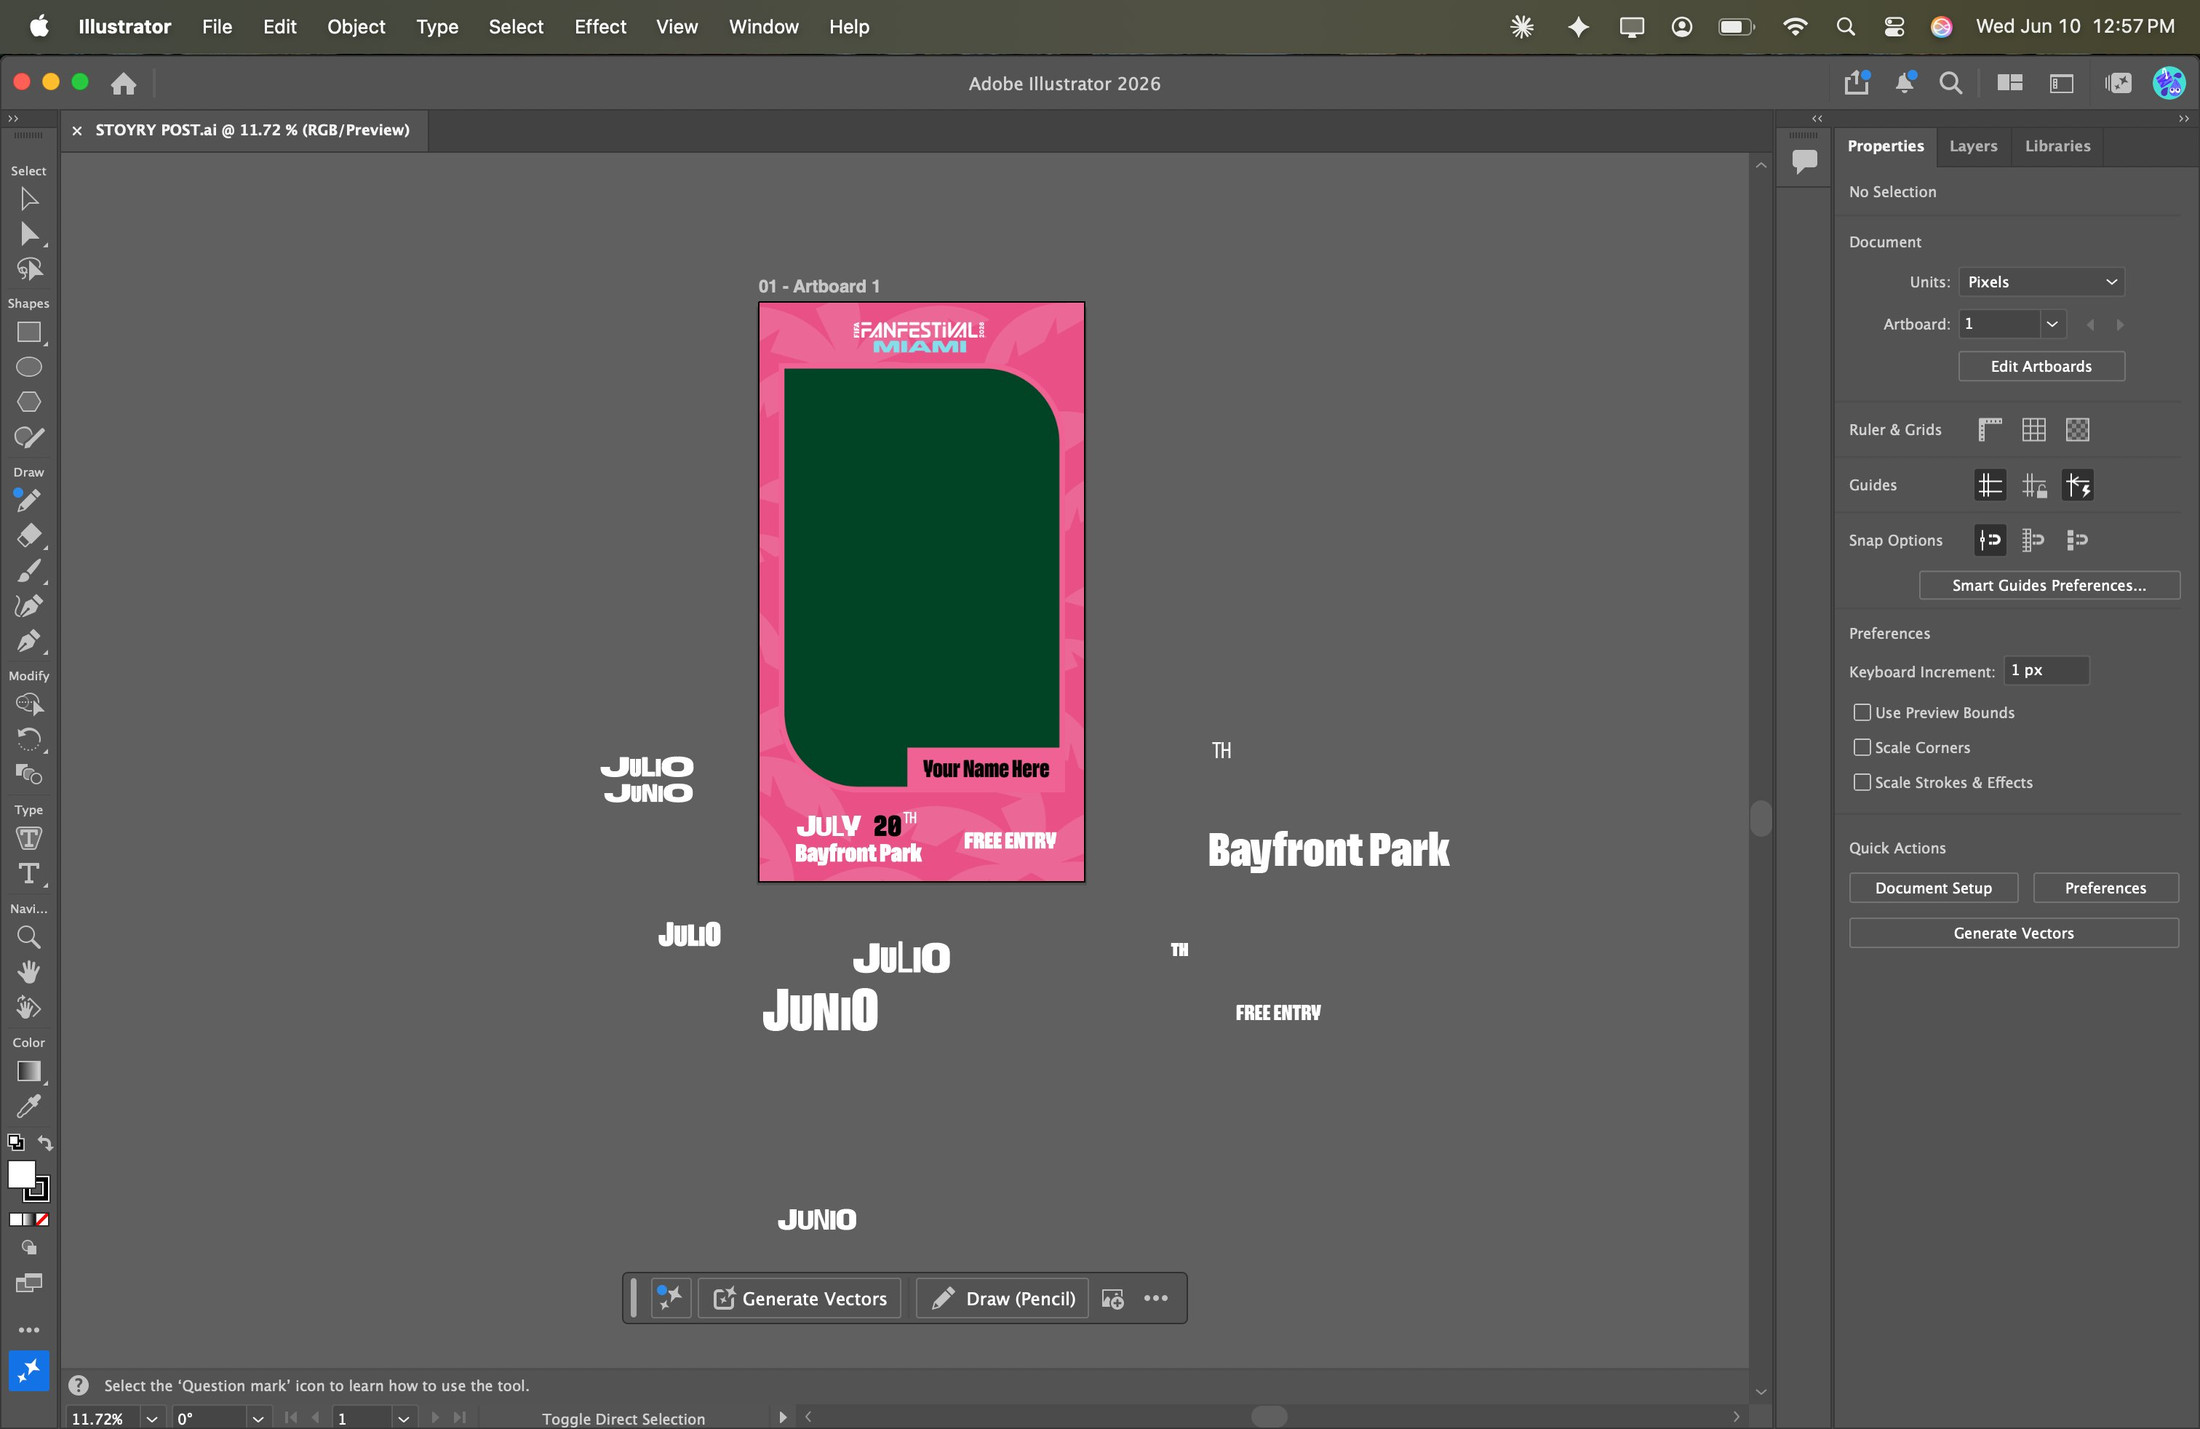2200x1429 pixels.
Task: Toggle smart guides icon
Action: pos(2078,485)
